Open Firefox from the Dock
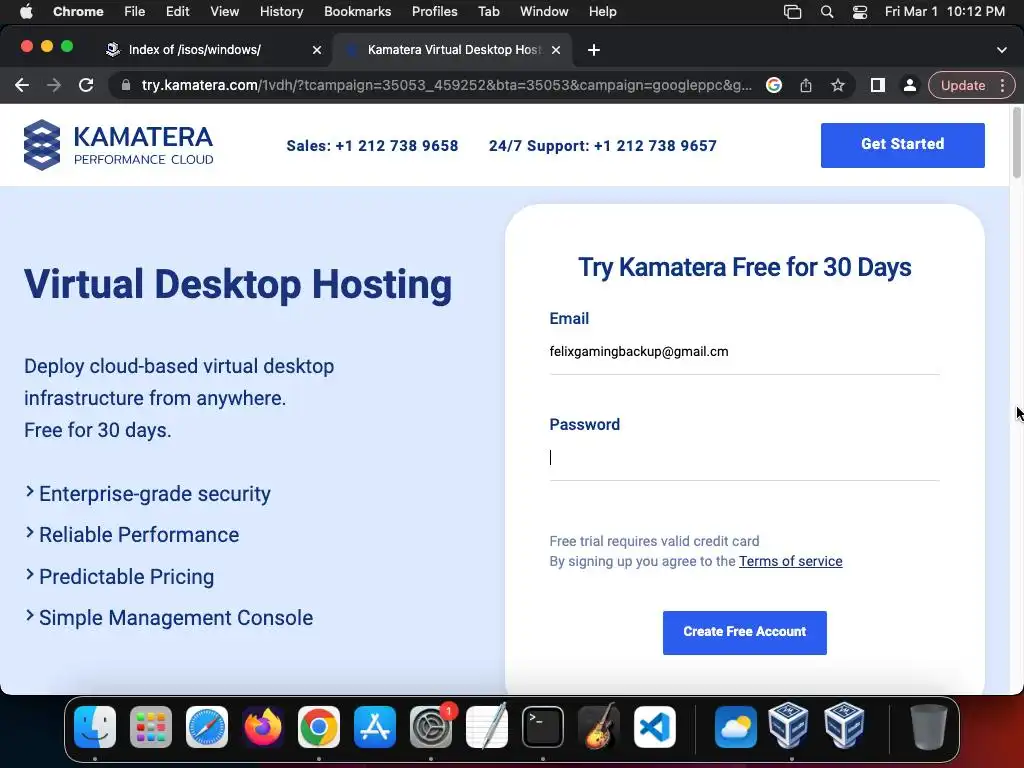The width and height of the screenshot is (1024, 768). (263, 727)
